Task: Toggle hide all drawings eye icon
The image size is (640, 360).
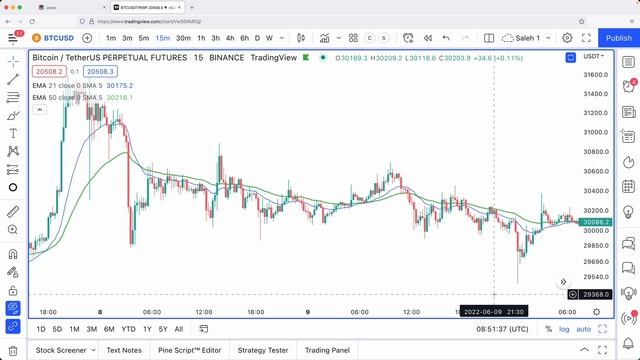Action: pyautogui.click(x=13, y=308)
